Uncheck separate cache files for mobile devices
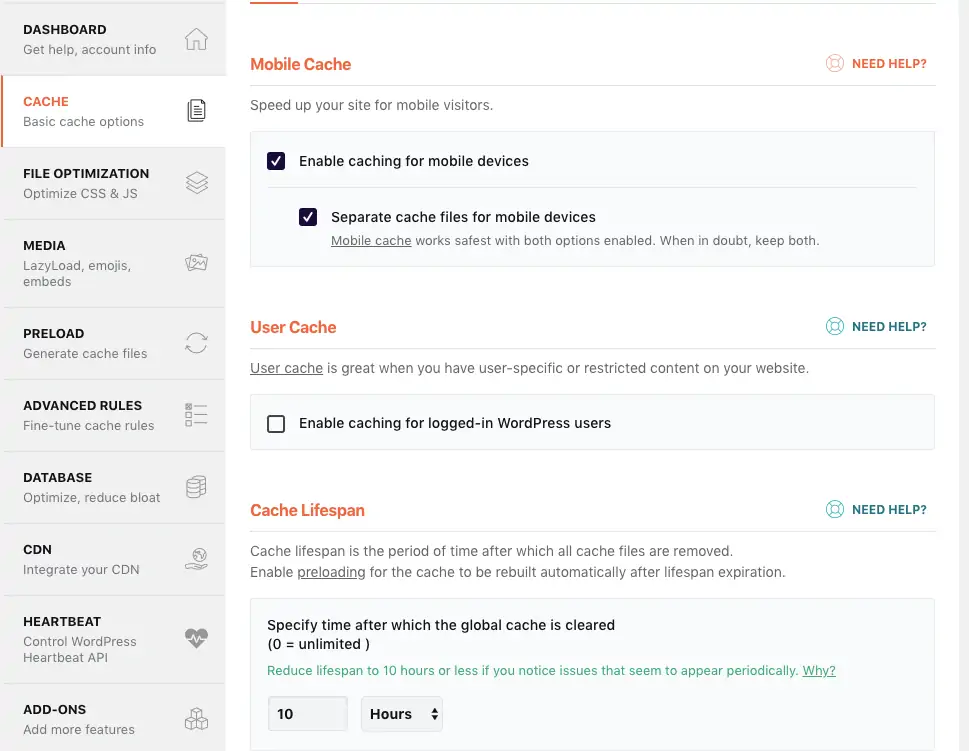The height and width of the screenshot is (751, 969). (308, 217)
